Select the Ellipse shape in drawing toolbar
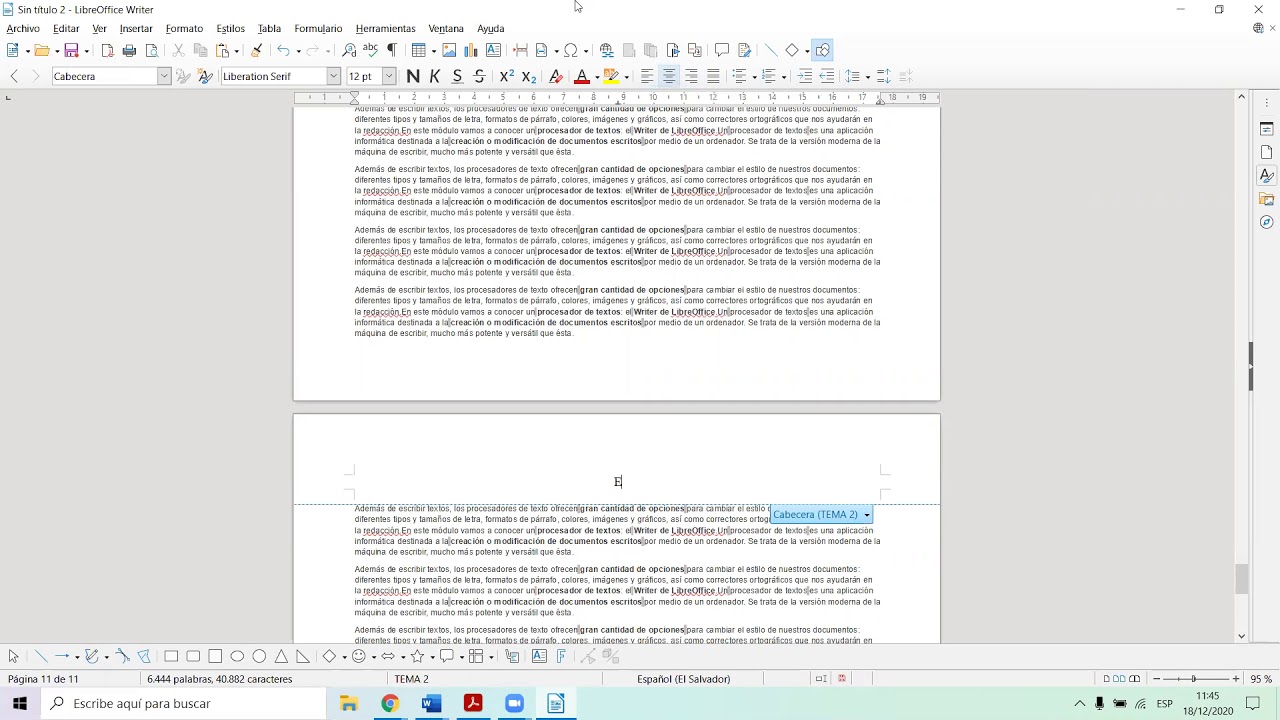Screen dimensions: 1280x720 [x=237, y=656]
